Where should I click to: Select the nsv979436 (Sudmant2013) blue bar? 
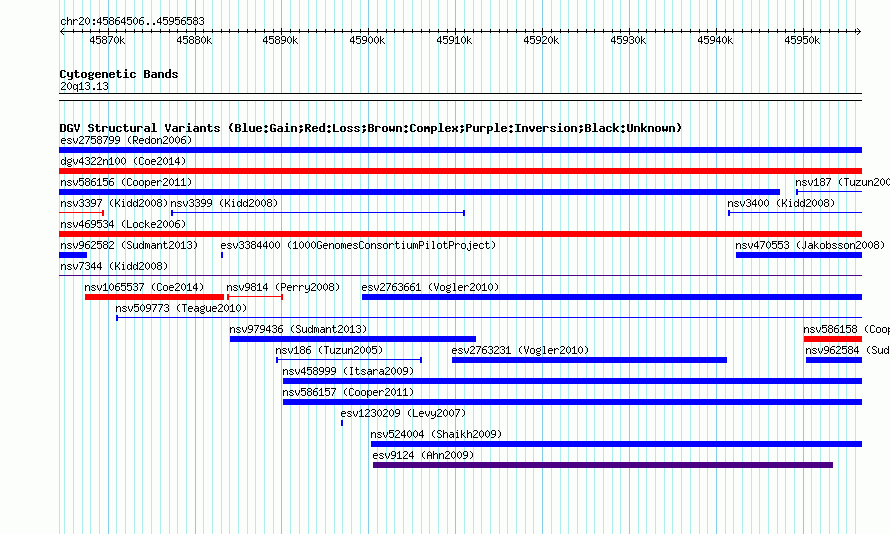(x=352, y=339)
